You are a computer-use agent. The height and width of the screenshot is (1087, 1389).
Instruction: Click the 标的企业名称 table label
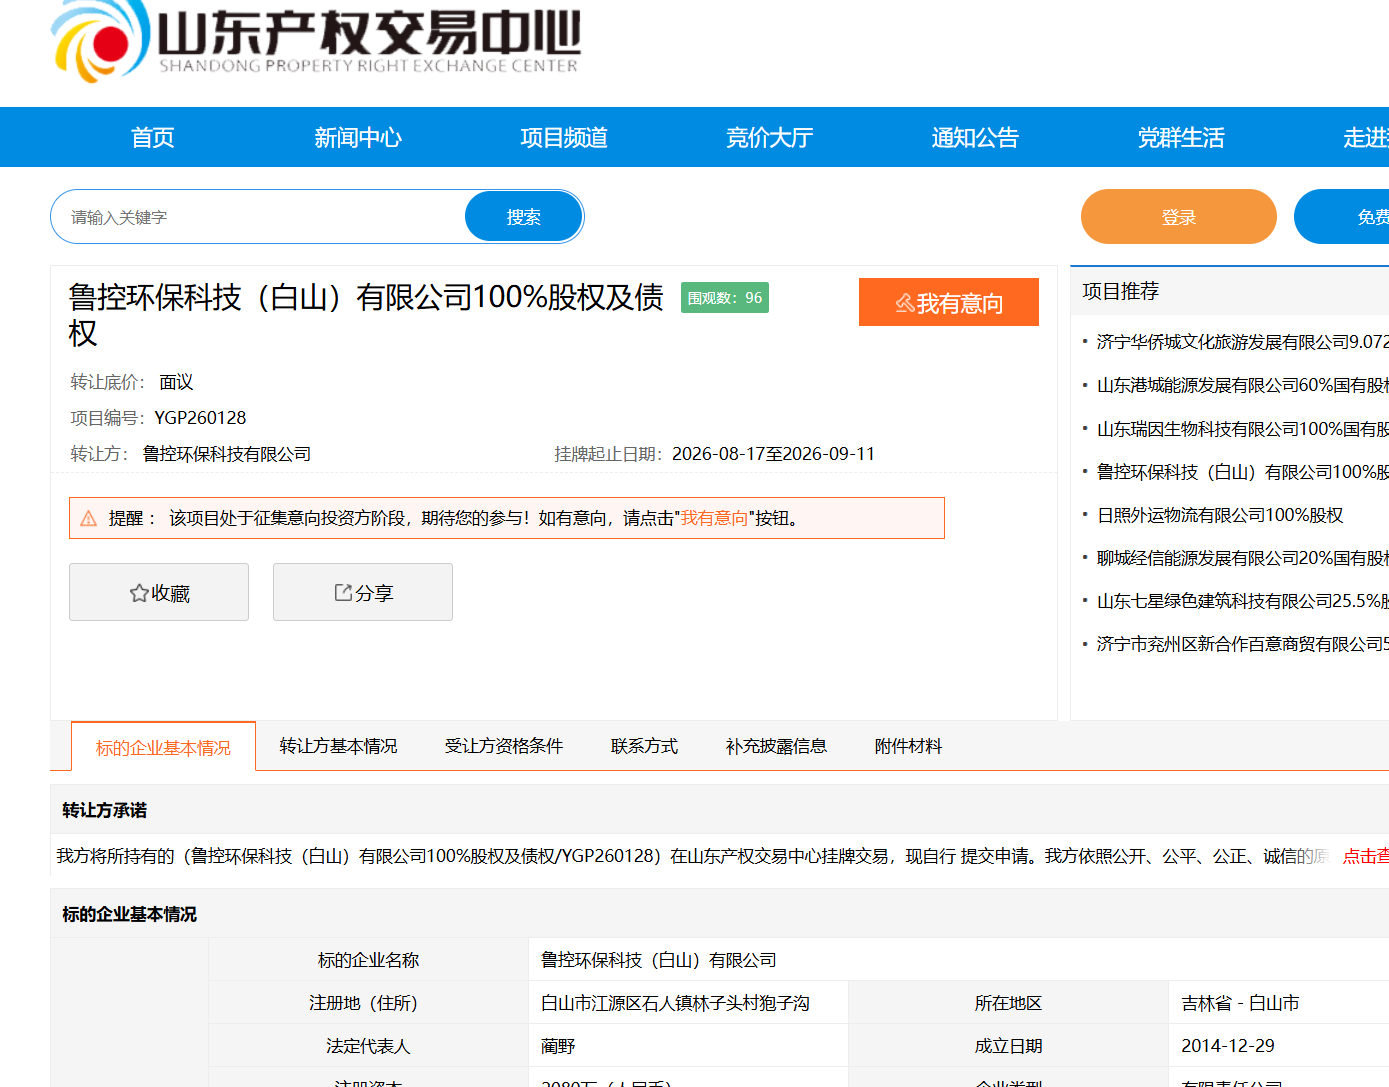pos(368,960)
